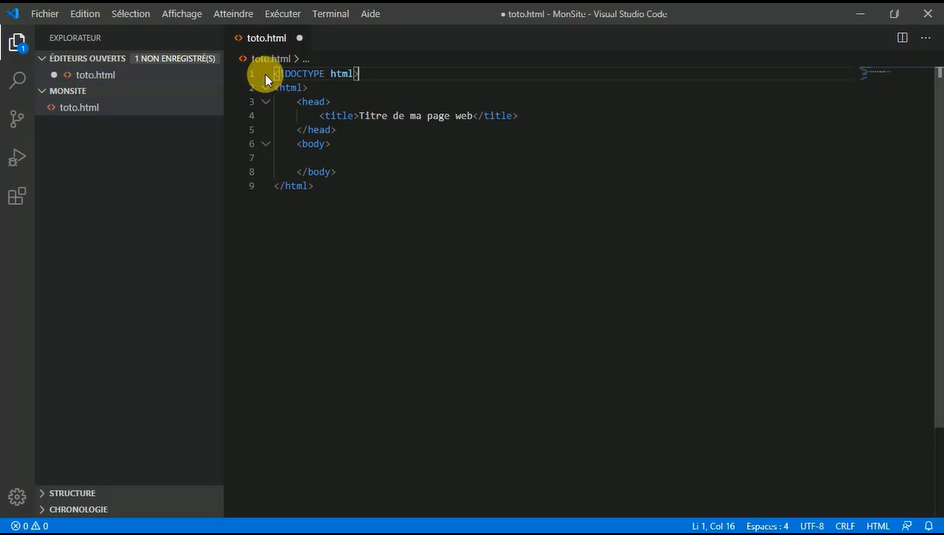The image size is (944, 535).
Task: Open the Source Control view
Action: point(17,119)
